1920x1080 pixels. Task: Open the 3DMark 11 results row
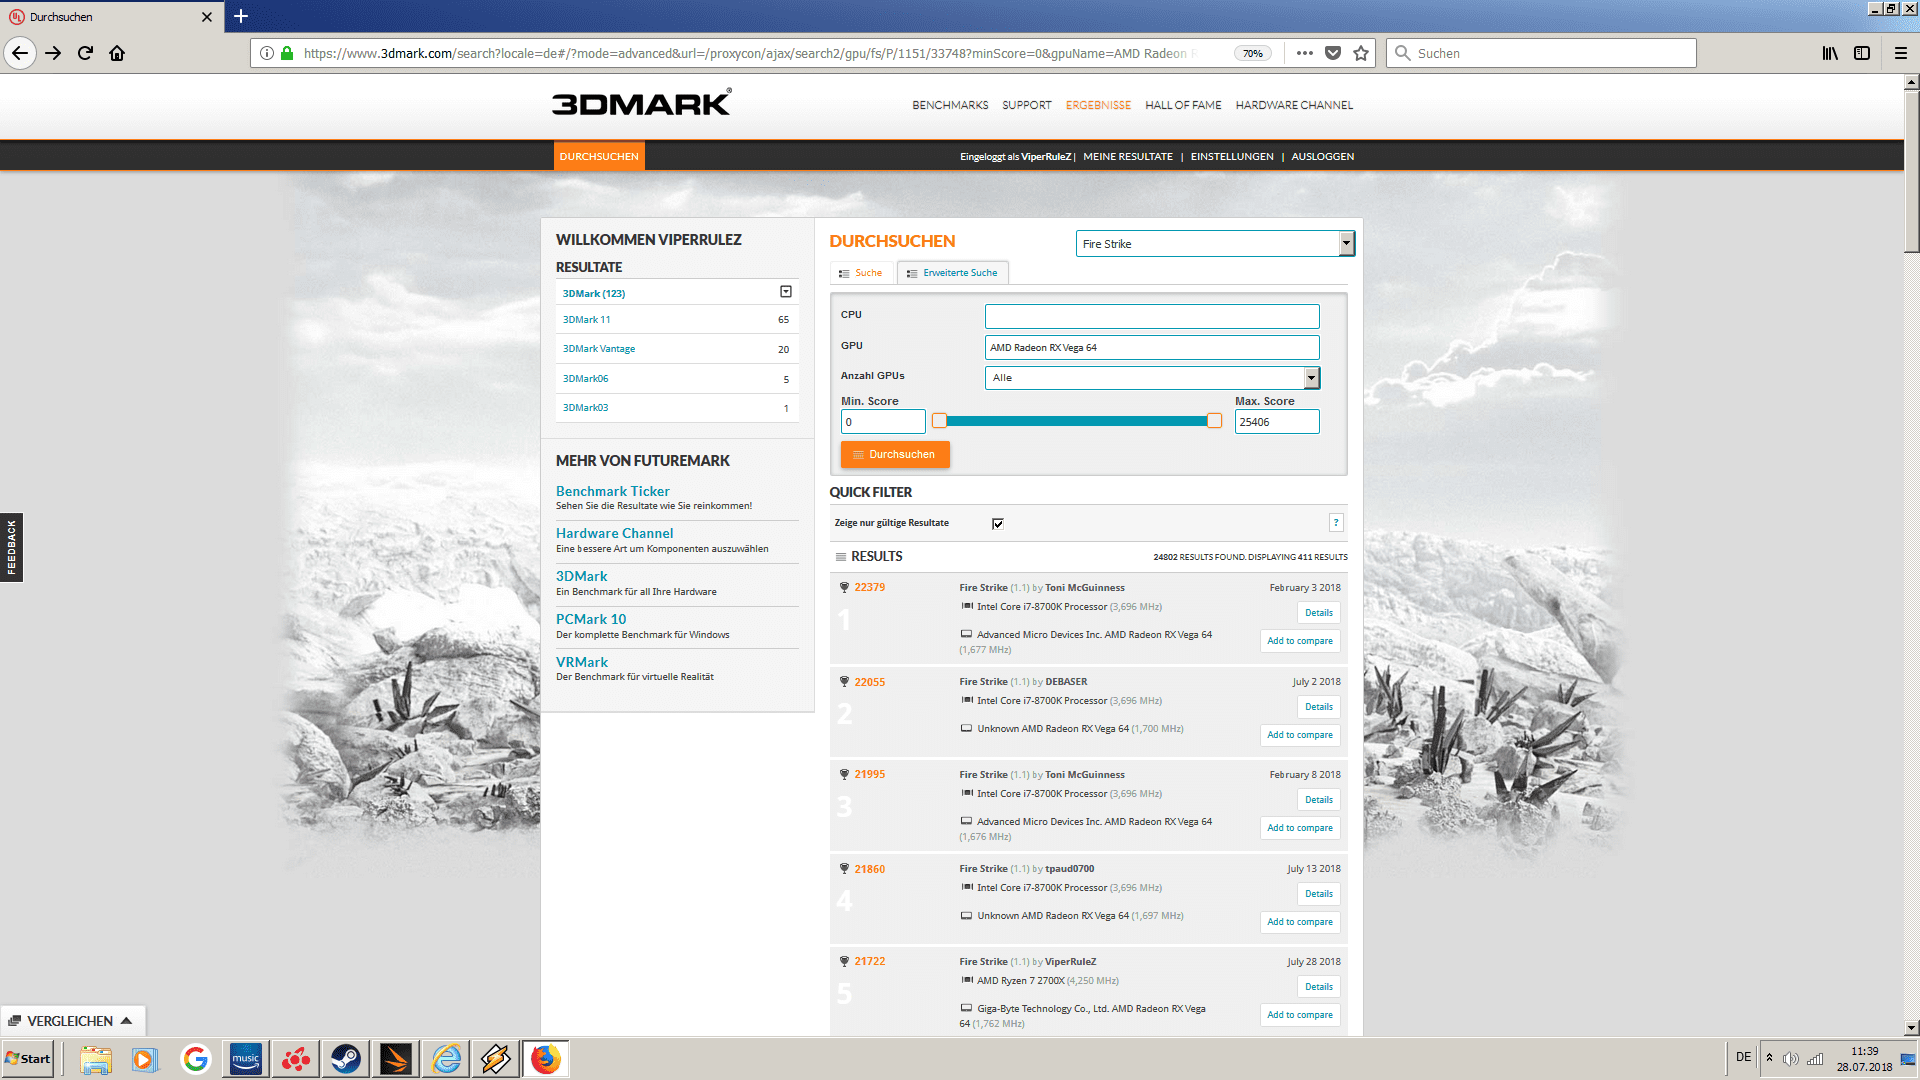click(x=676, y=320)
